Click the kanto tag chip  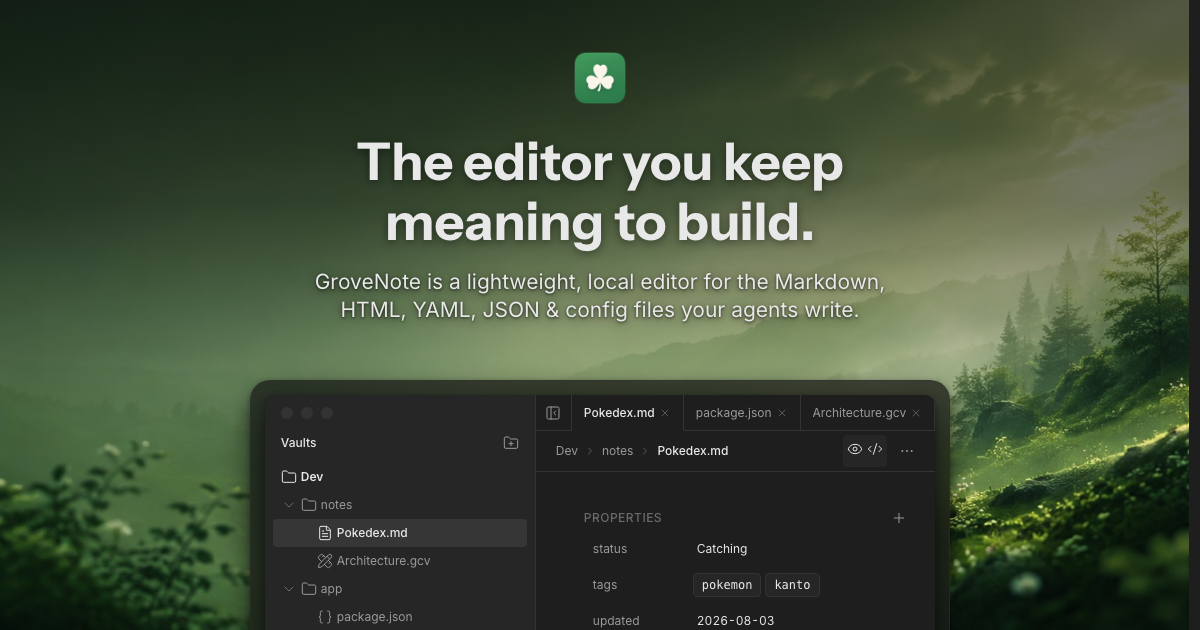coord(792,585)
